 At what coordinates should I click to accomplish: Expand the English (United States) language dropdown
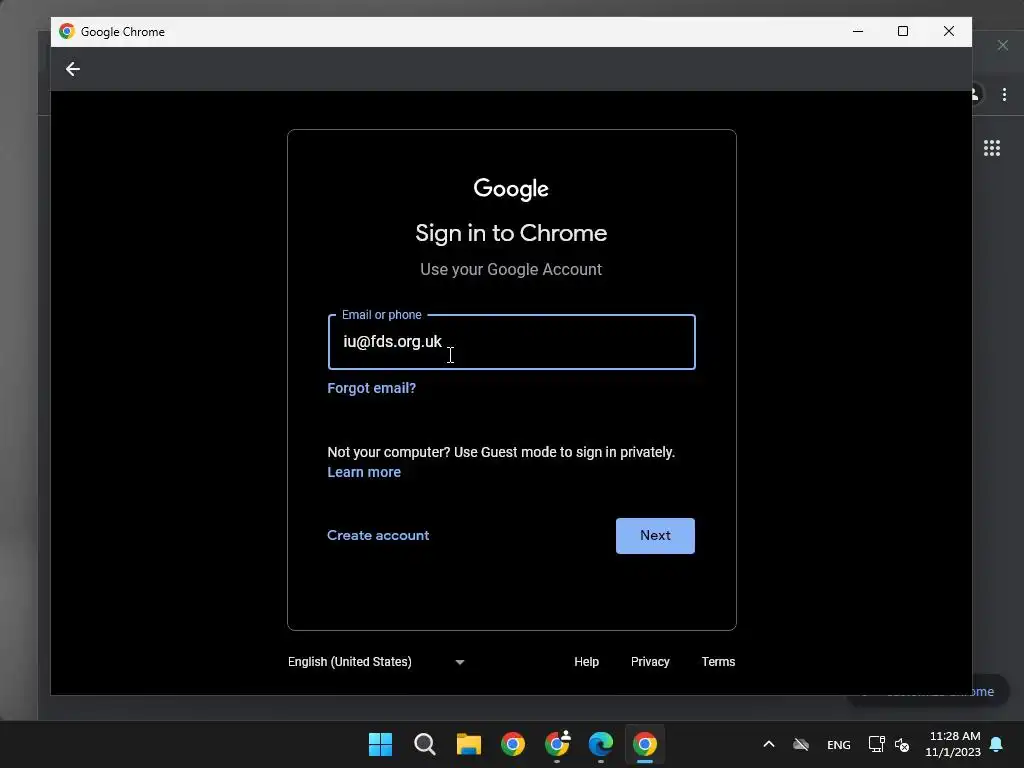376,662
